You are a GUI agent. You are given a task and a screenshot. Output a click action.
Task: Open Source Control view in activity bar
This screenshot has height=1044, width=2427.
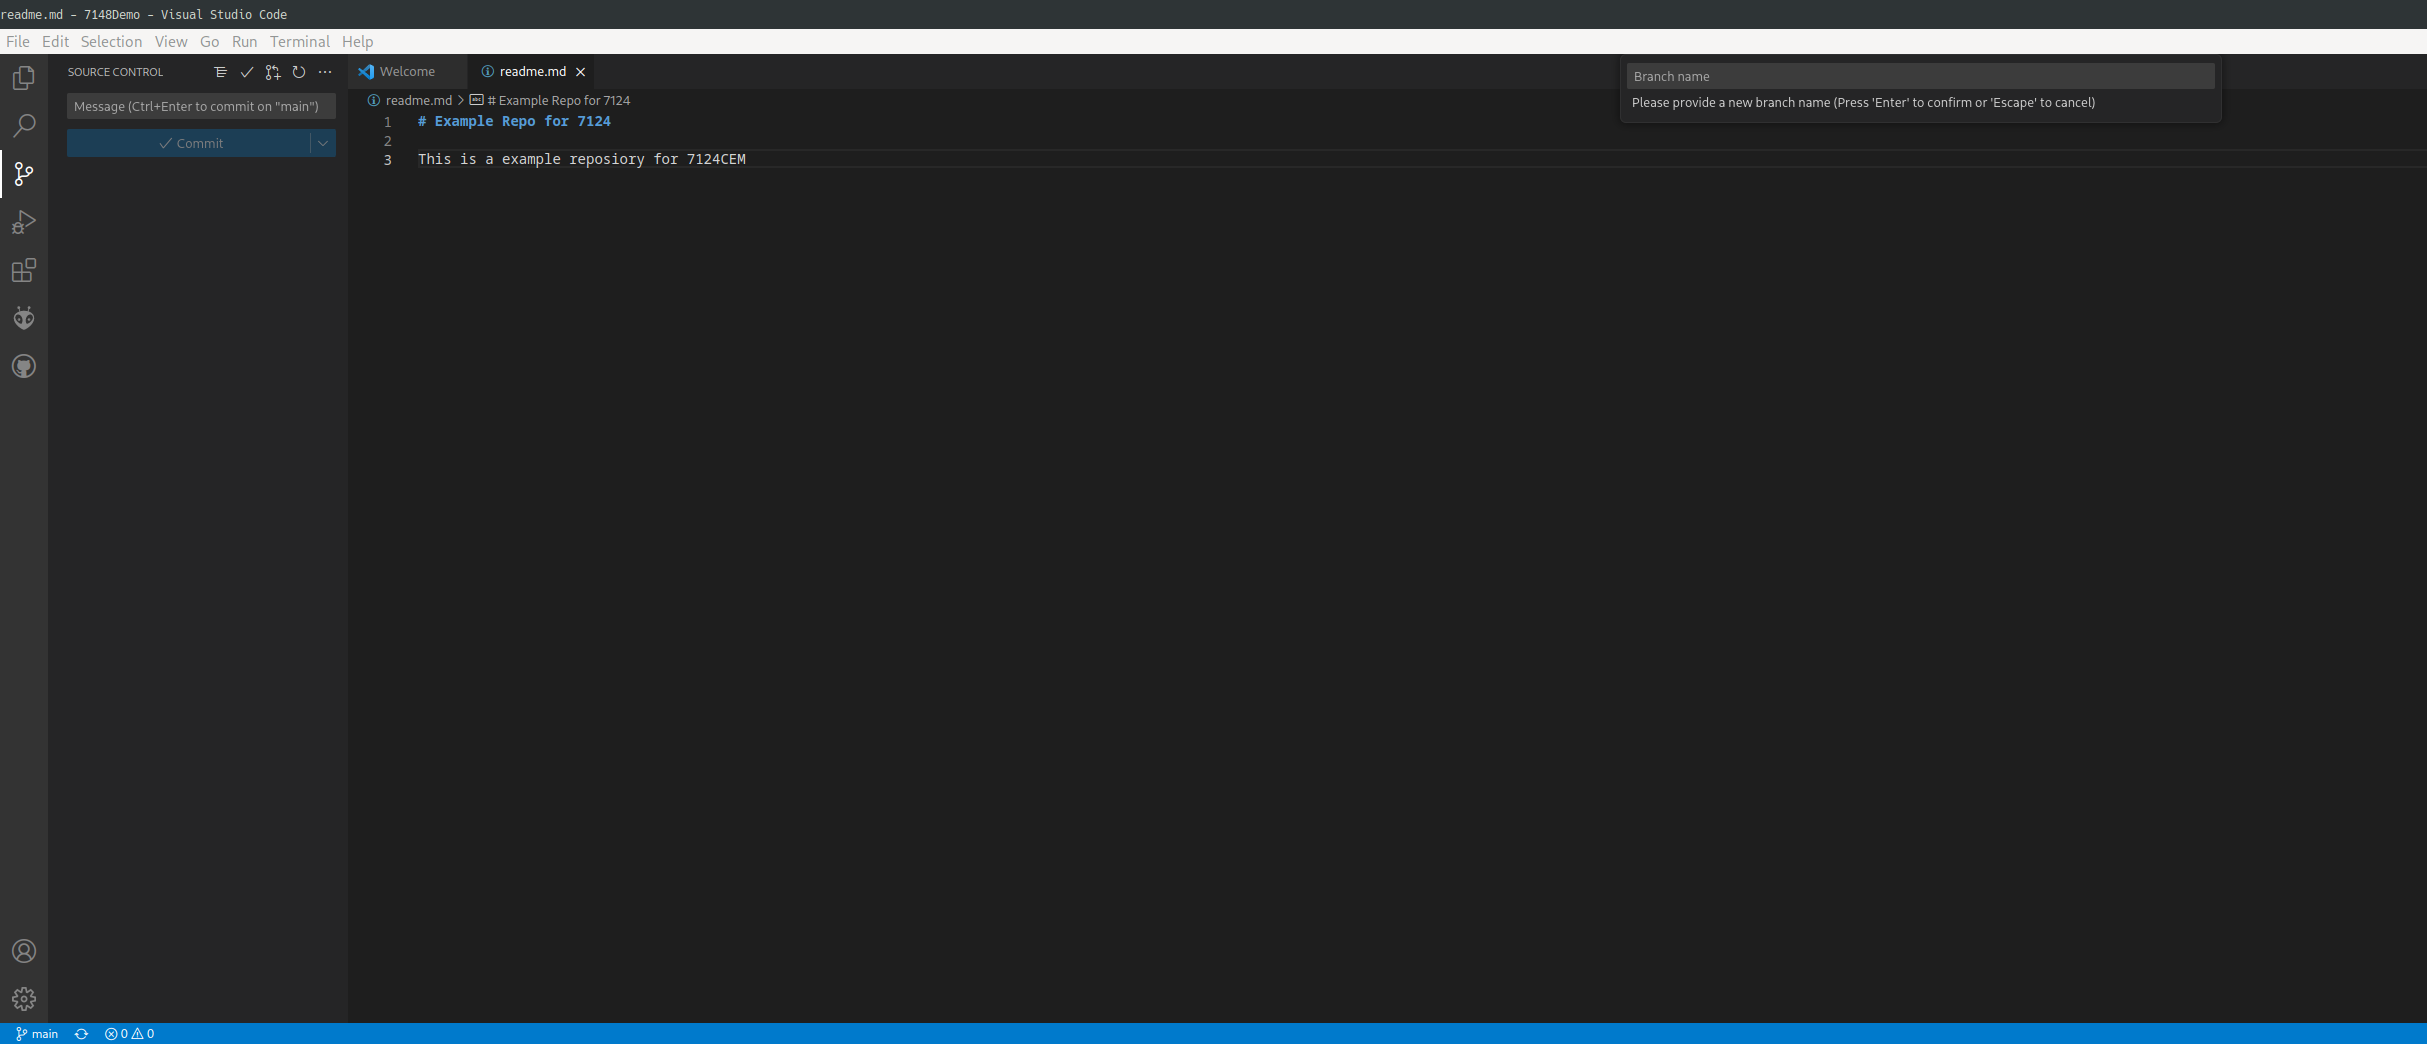tap(23, 174)
